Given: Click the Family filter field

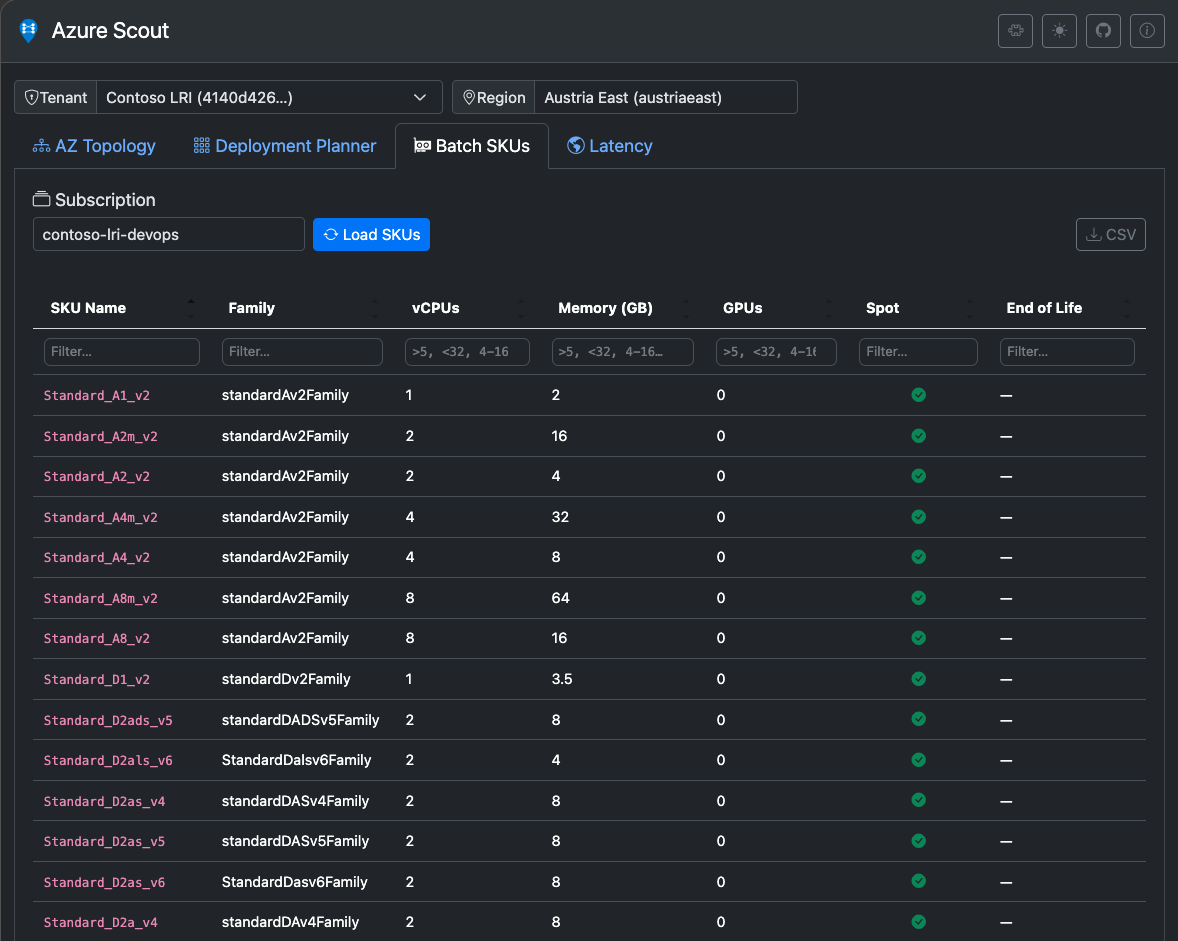Looking at the screenshot, I should (302, 351).
